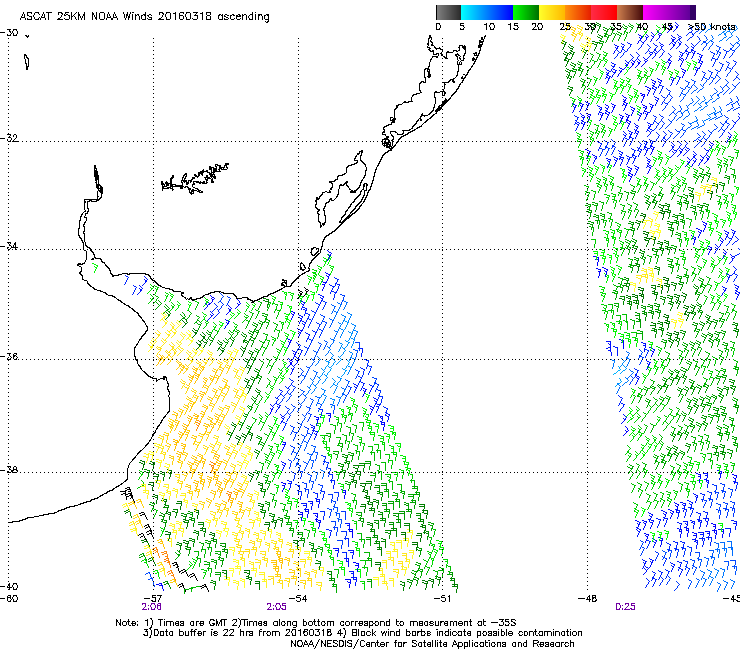Click the '-51' longitude axis label
Screen dimensions: 740x650
[x=442, y=599]
